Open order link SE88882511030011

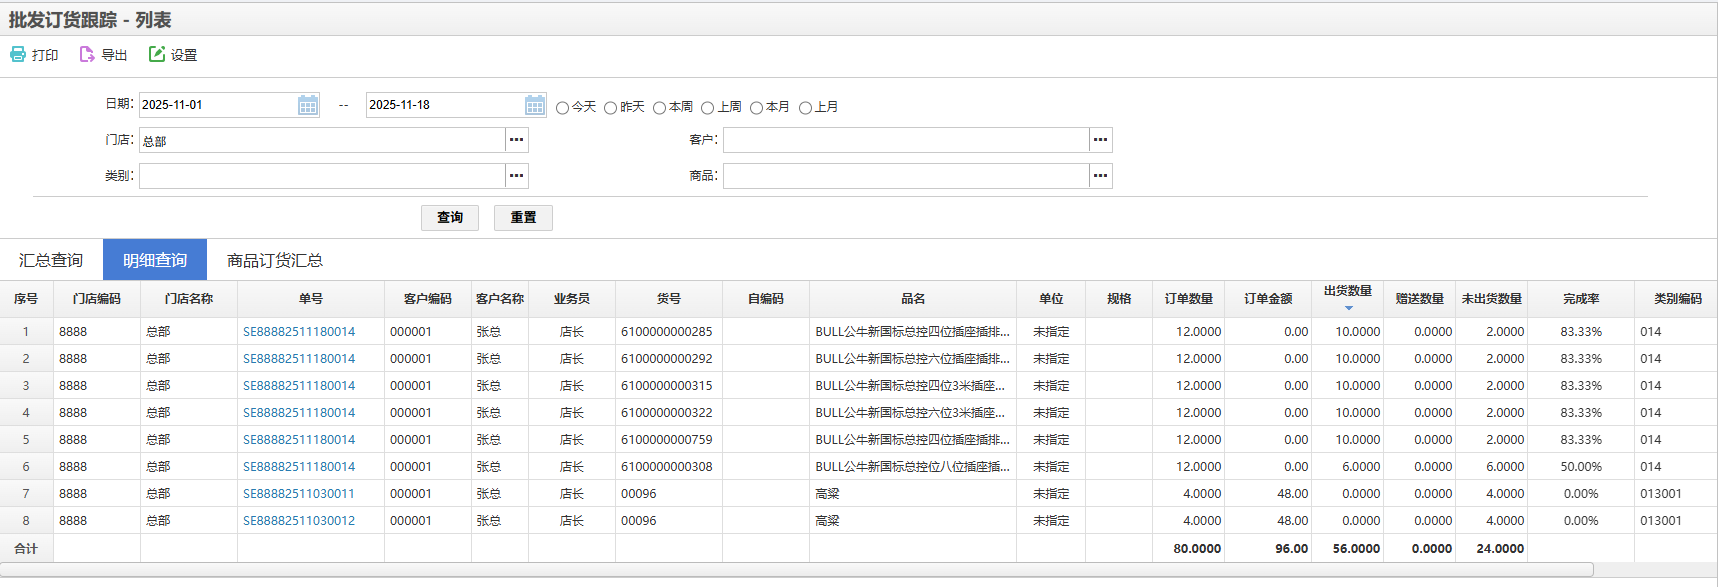pos(298,494)
